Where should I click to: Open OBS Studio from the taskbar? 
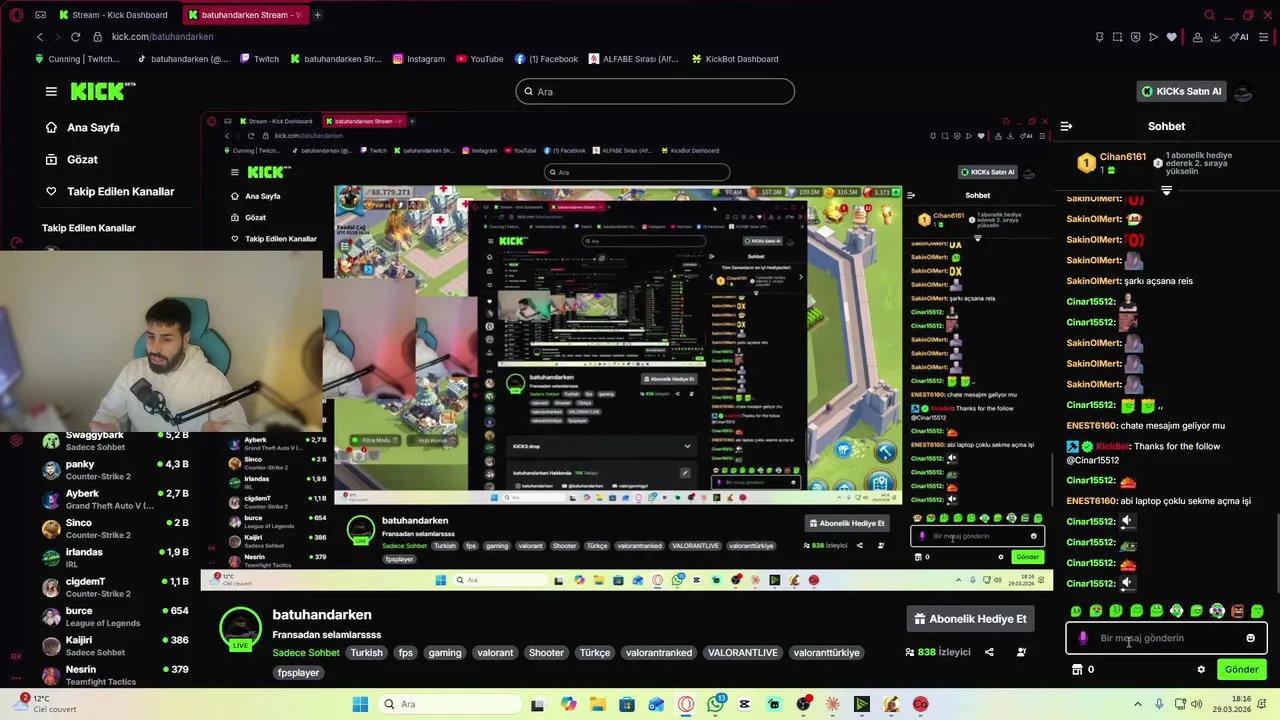click(x=803, y=704)
